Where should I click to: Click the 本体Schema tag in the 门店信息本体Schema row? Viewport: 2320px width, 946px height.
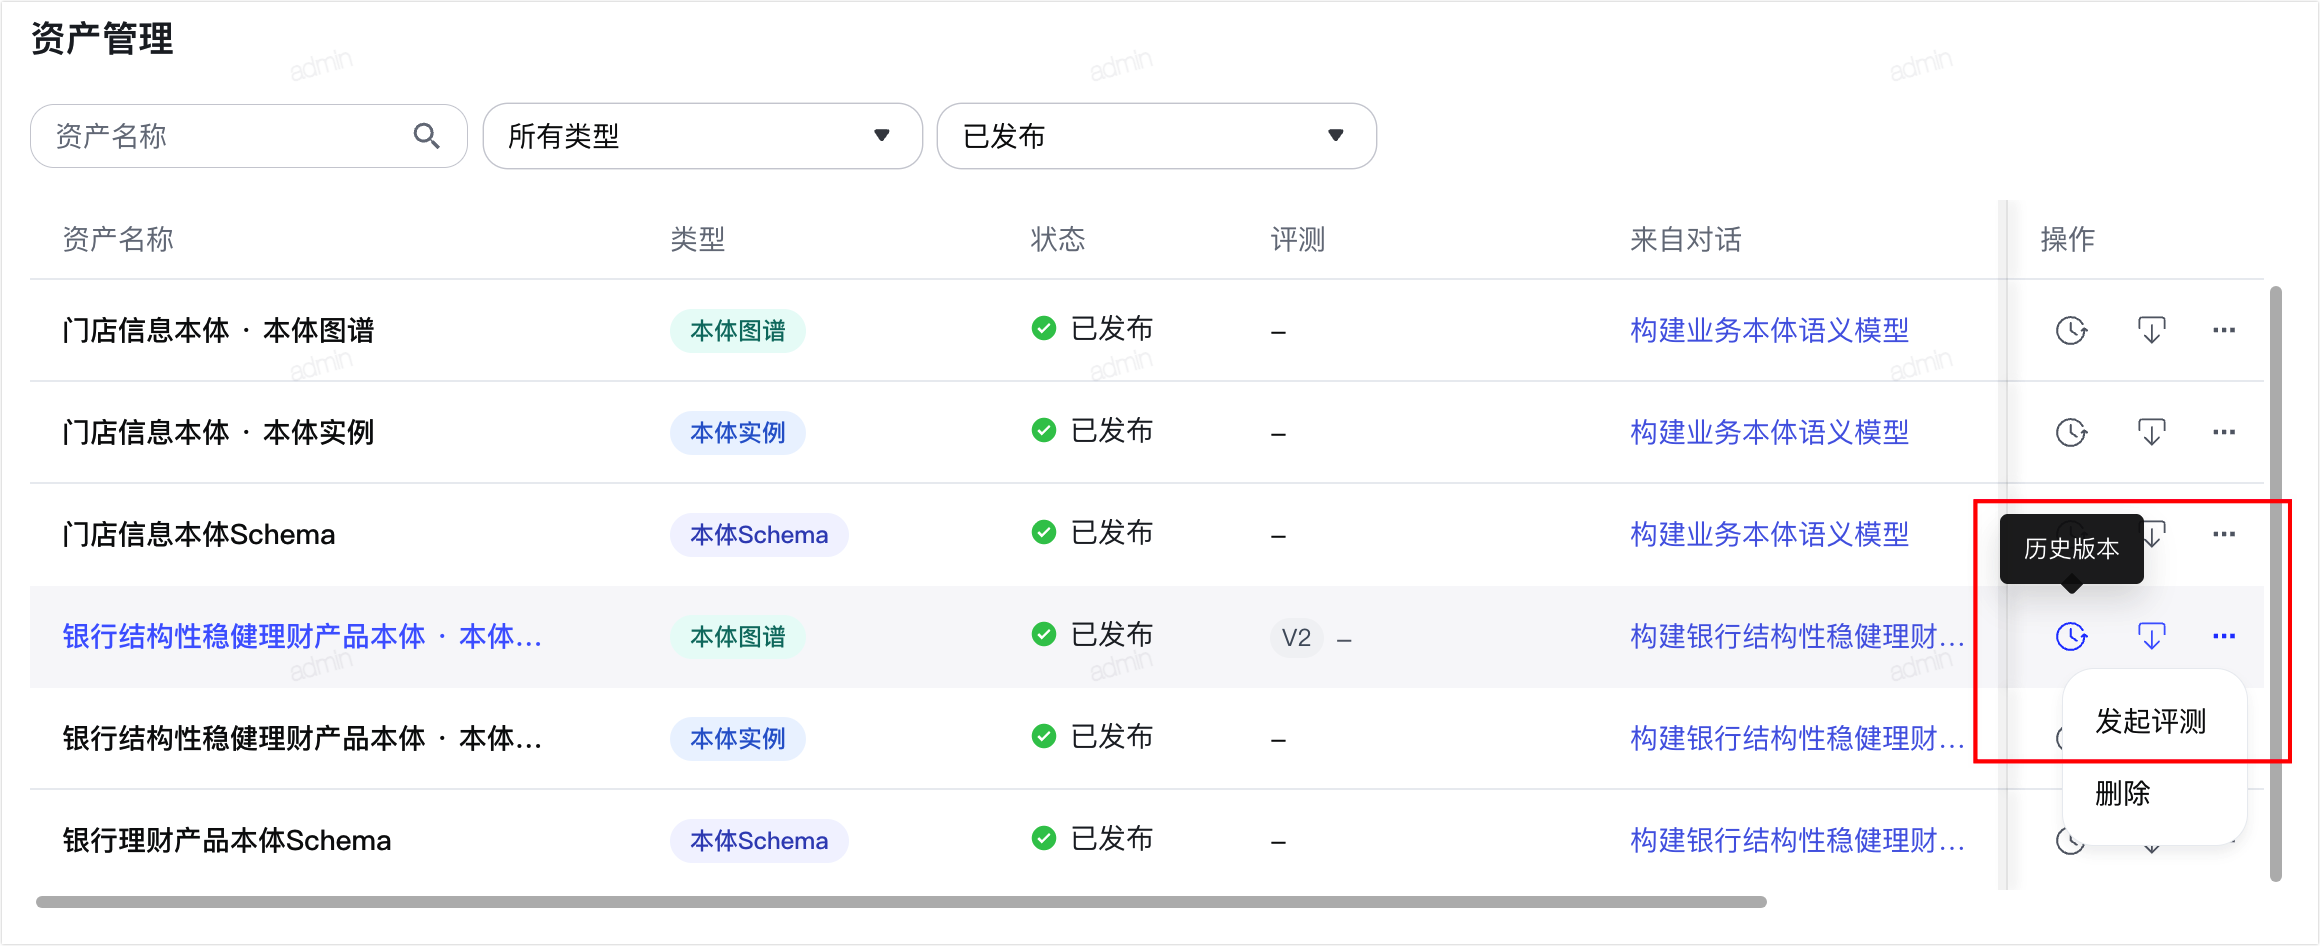tap(759, 535)
